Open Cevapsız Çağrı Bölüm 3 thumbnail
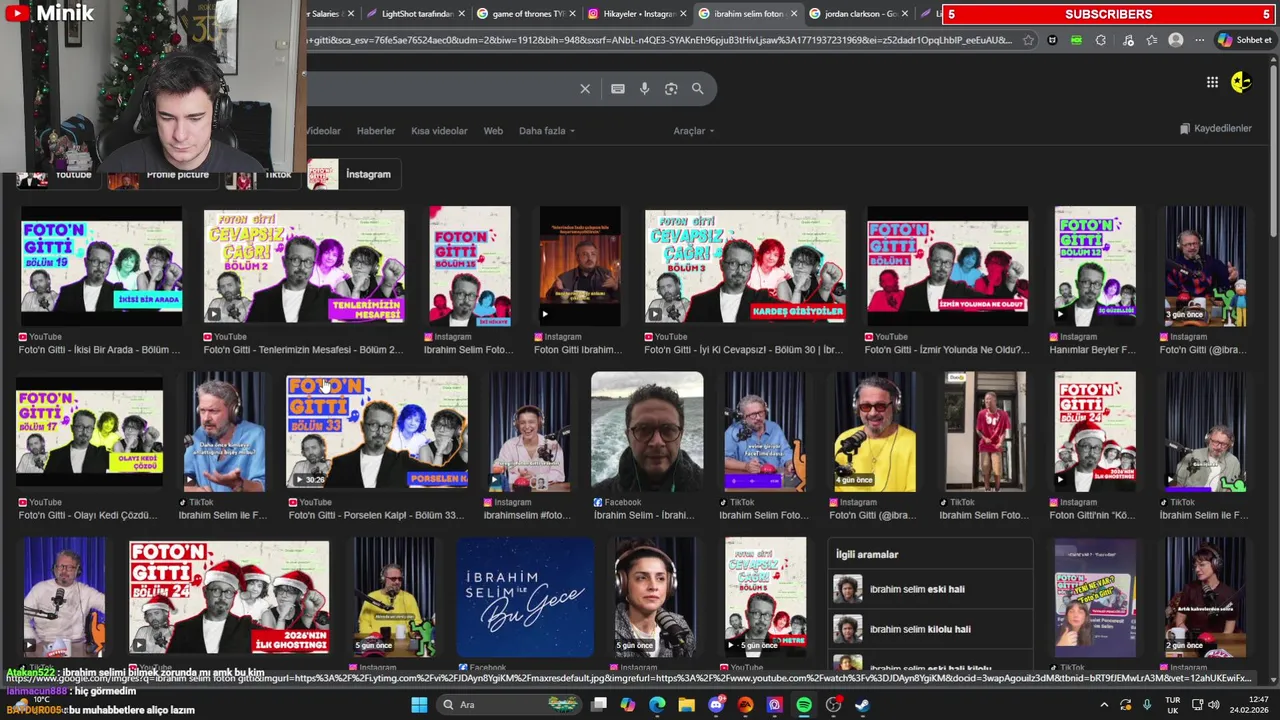The image size is (1280, 720). tap(745, 266)
